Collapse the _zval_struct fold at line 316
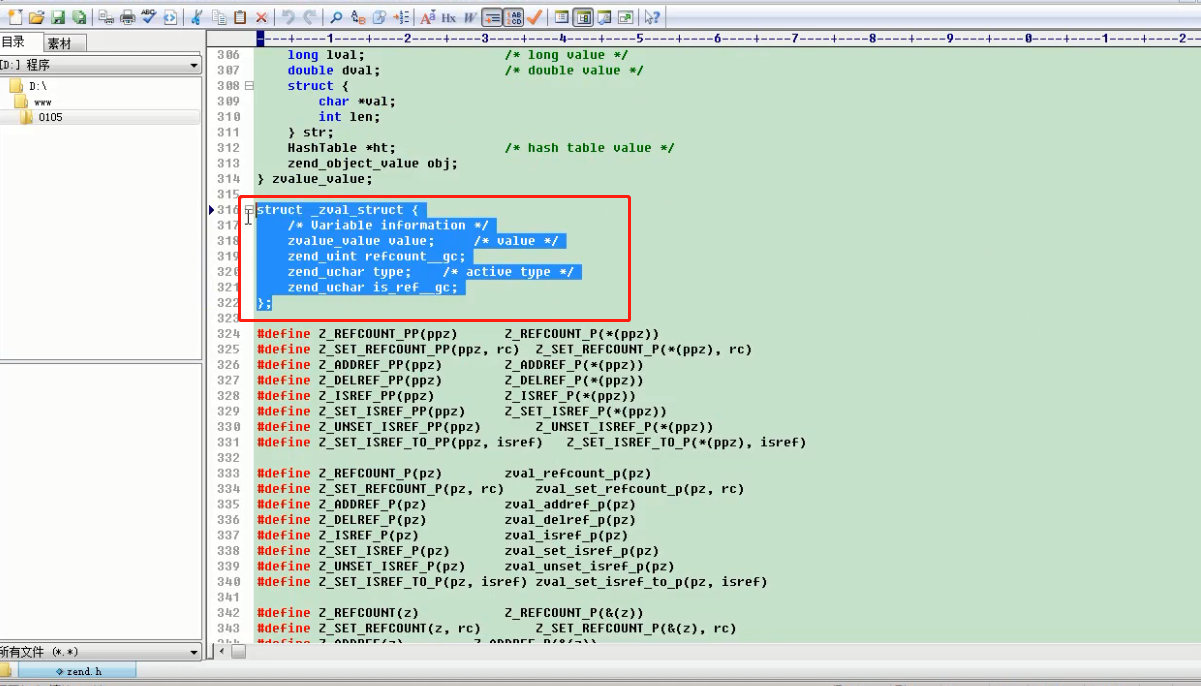 (x=249, y=210)
